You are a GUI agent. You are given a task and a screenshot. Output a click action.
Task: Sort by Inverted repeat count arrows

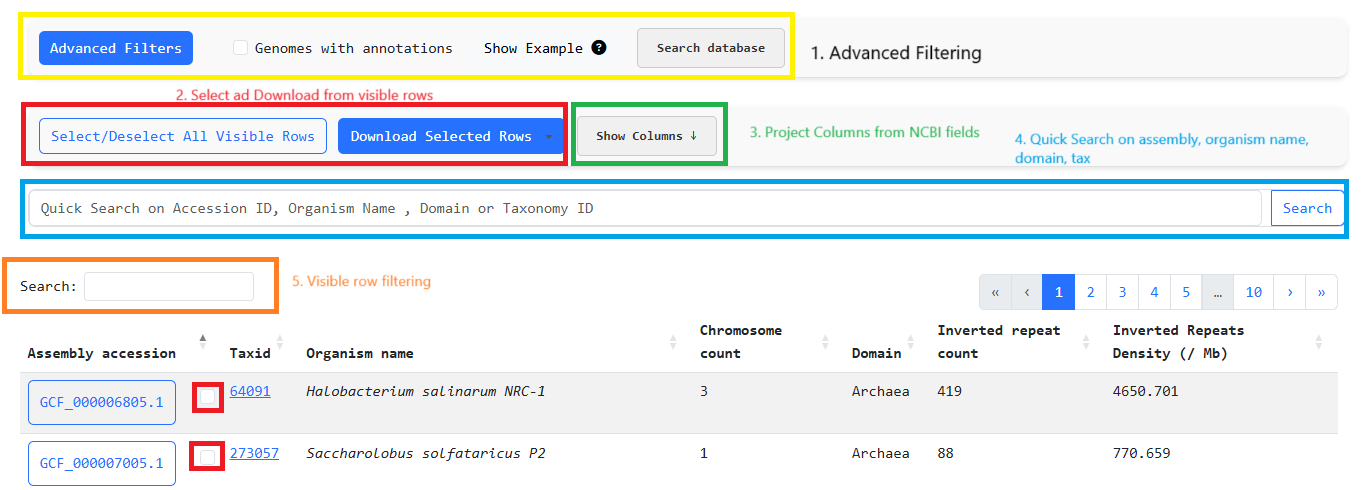click(x=1085, y=341)
